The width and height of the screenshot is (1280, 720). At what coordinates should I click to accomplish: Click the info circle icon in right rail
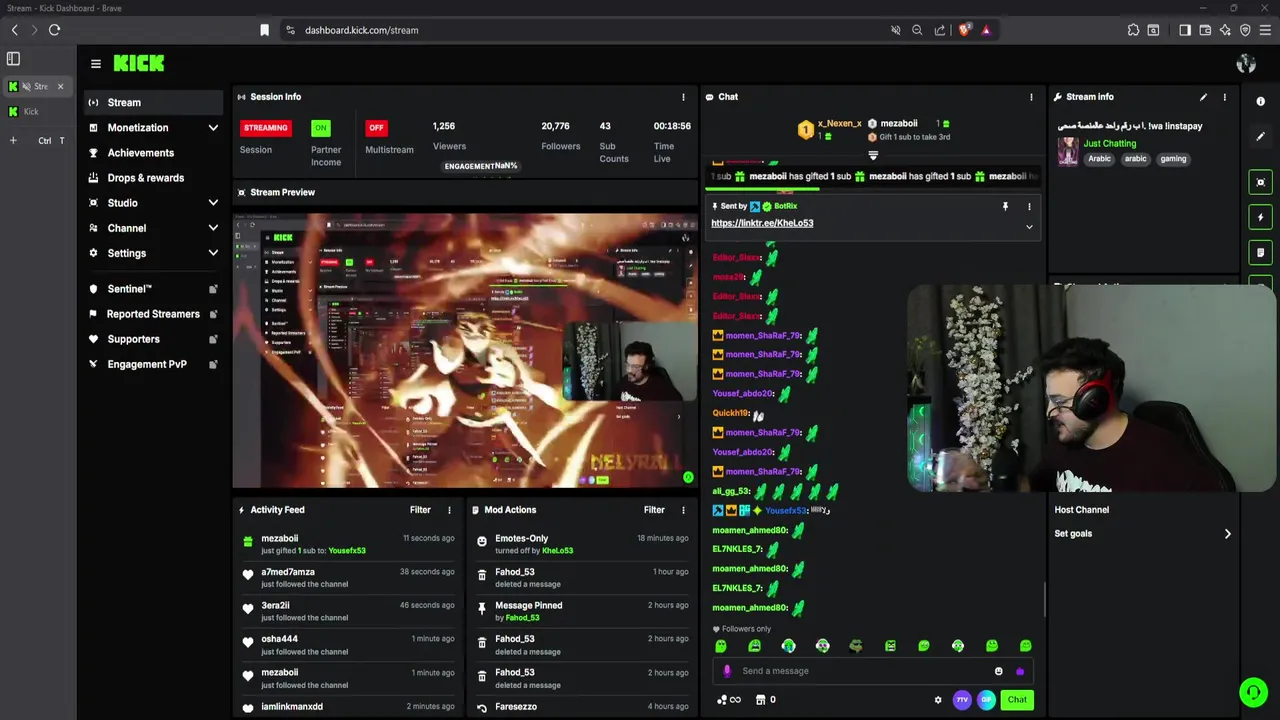pyautogui.click(x=1260, y=102)
